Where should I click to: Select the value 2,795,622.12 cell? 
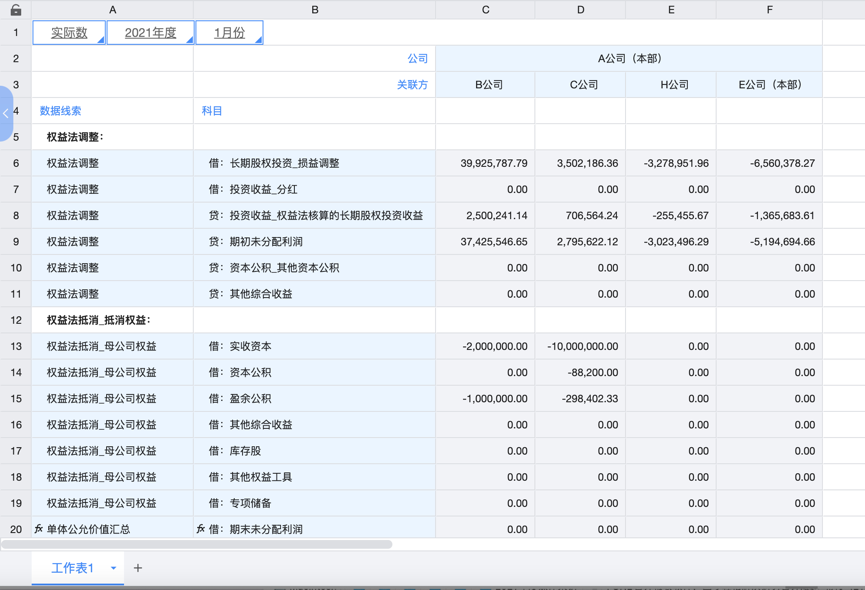[x=580, y=242]
